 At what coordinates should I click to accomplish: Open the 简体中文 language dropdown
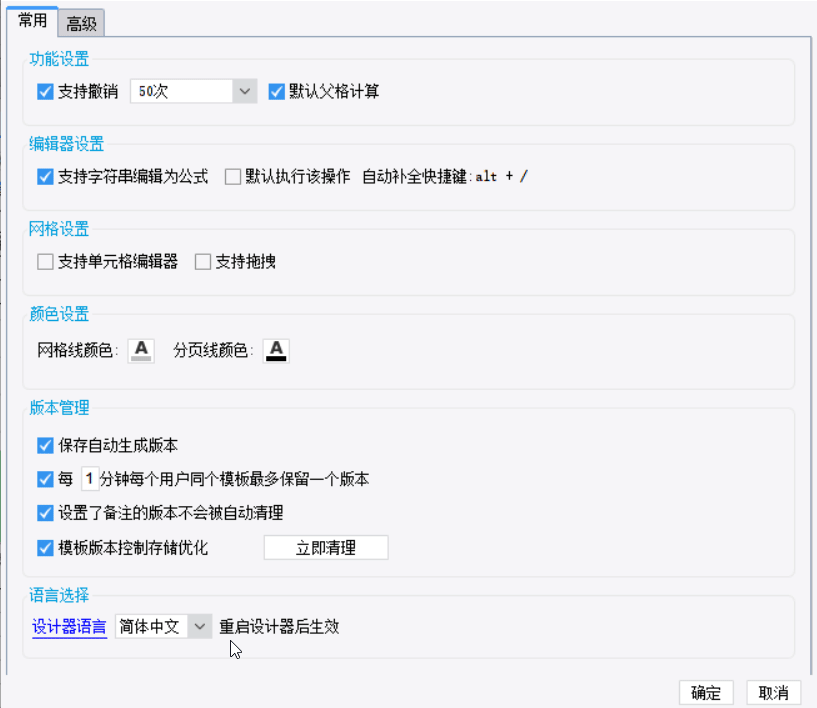[163, 626]
